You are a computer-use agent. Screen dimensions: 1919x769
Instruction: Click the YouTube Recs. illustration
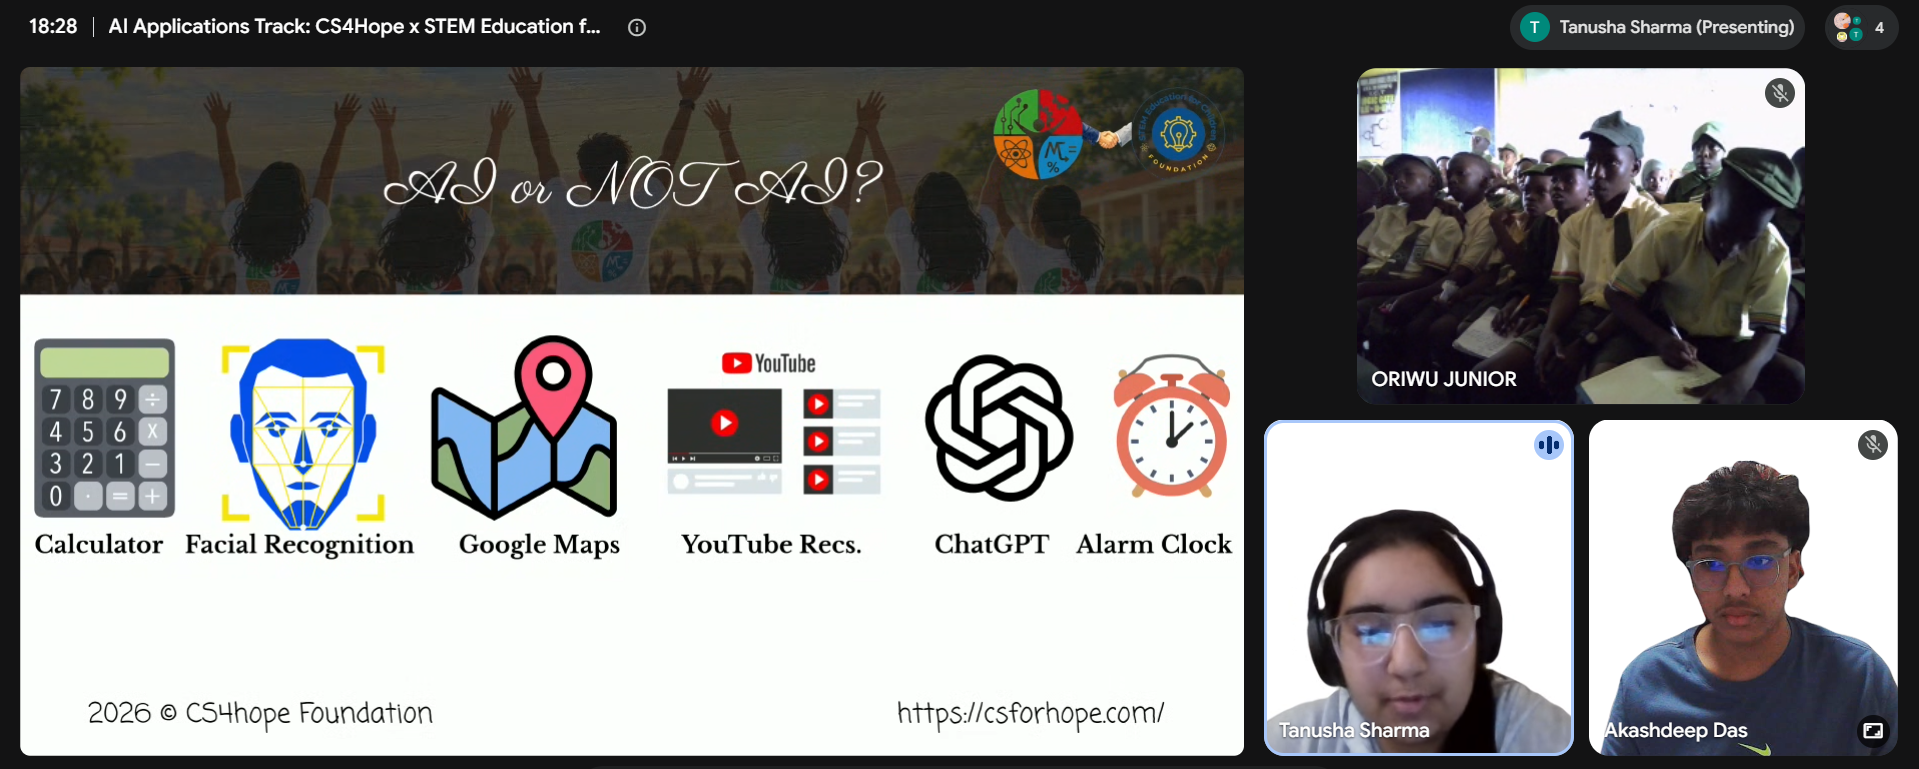[773, 424]
